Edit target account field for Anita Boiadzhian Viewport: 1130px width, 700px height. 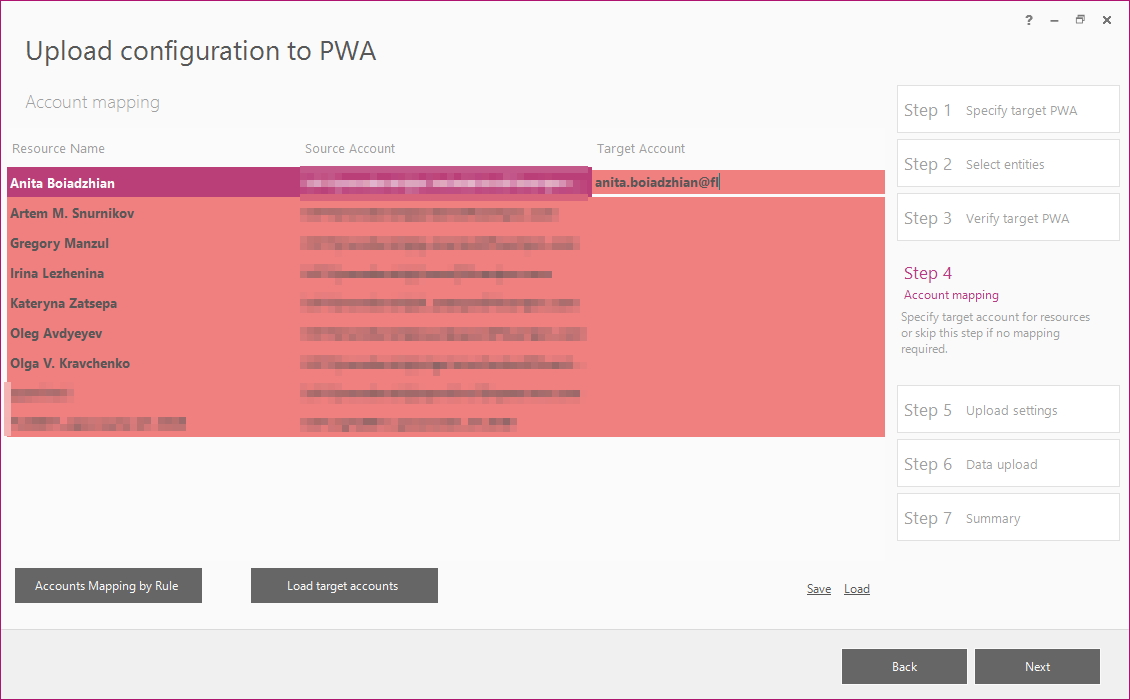(738, 182)
